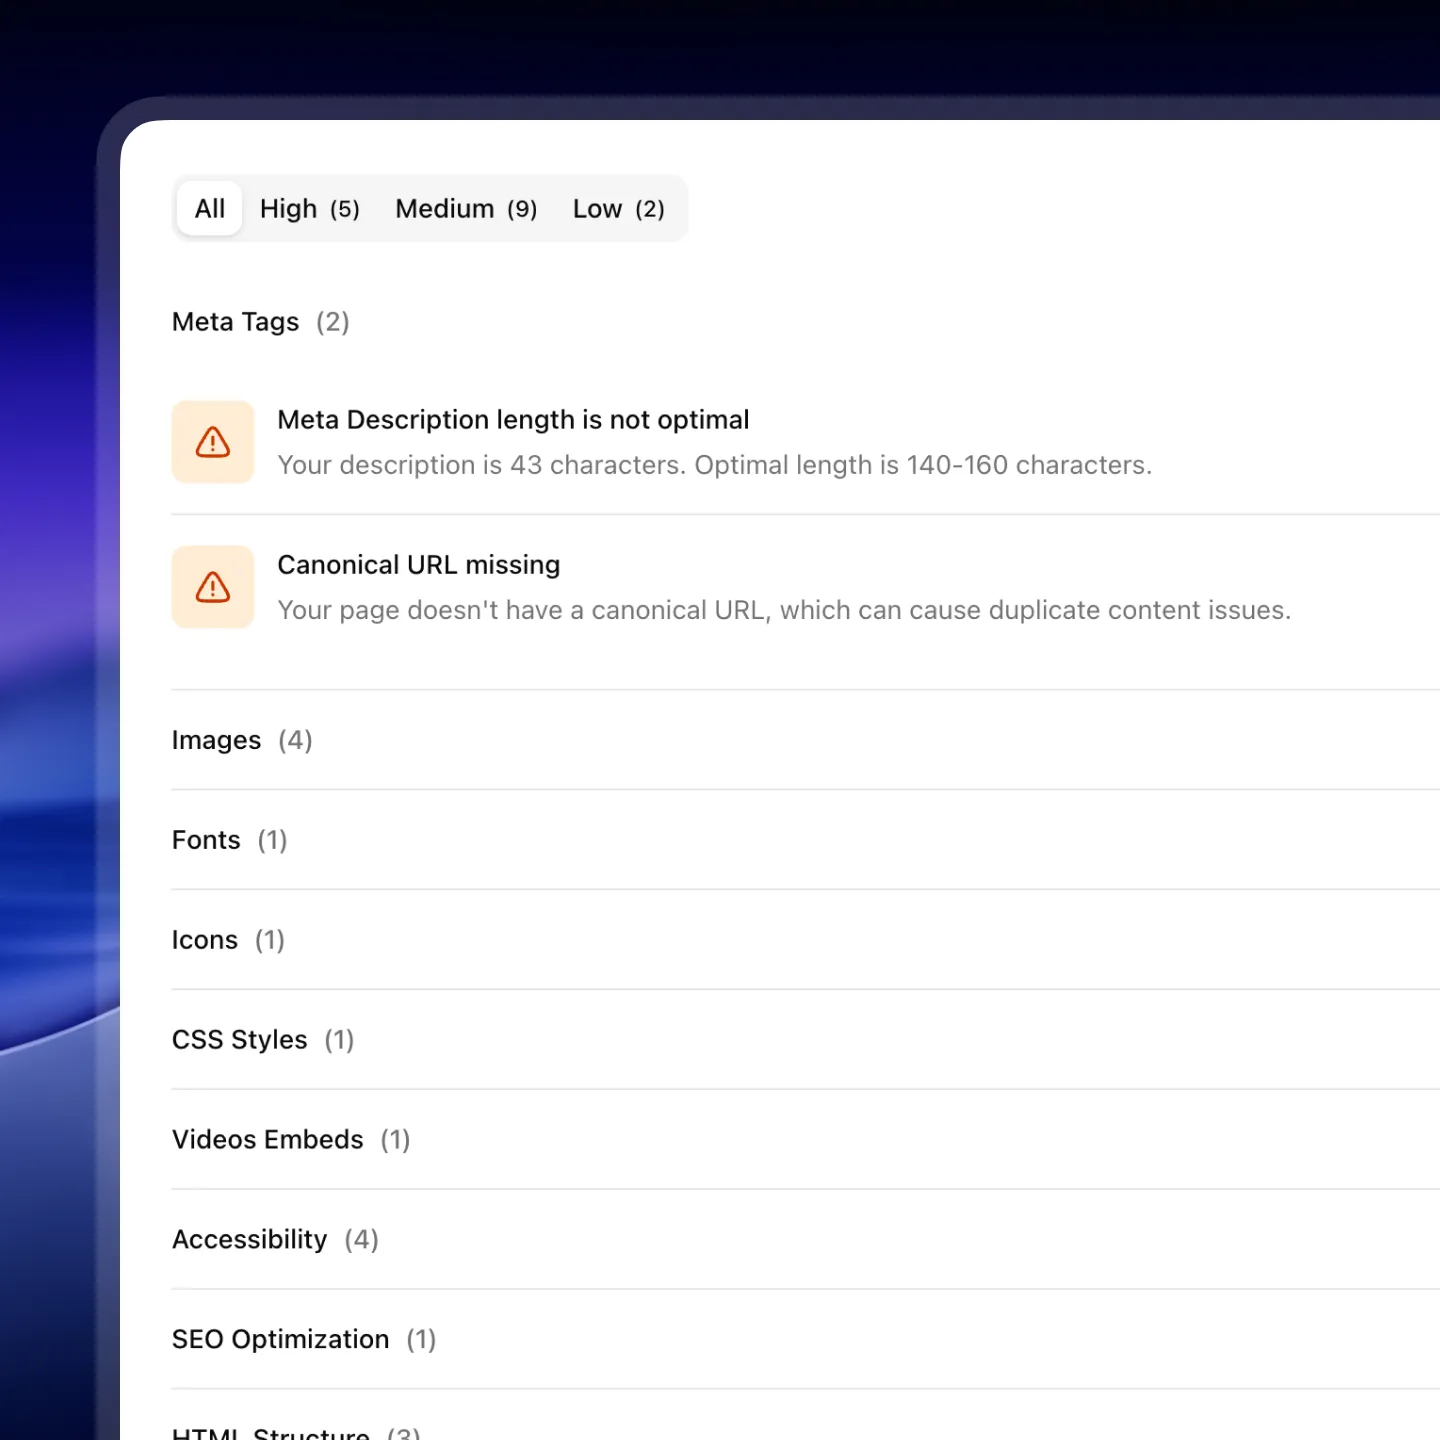Expand the Icons section
Image resolution: width=1440 pixels, height=1440 pixels.
805,940
